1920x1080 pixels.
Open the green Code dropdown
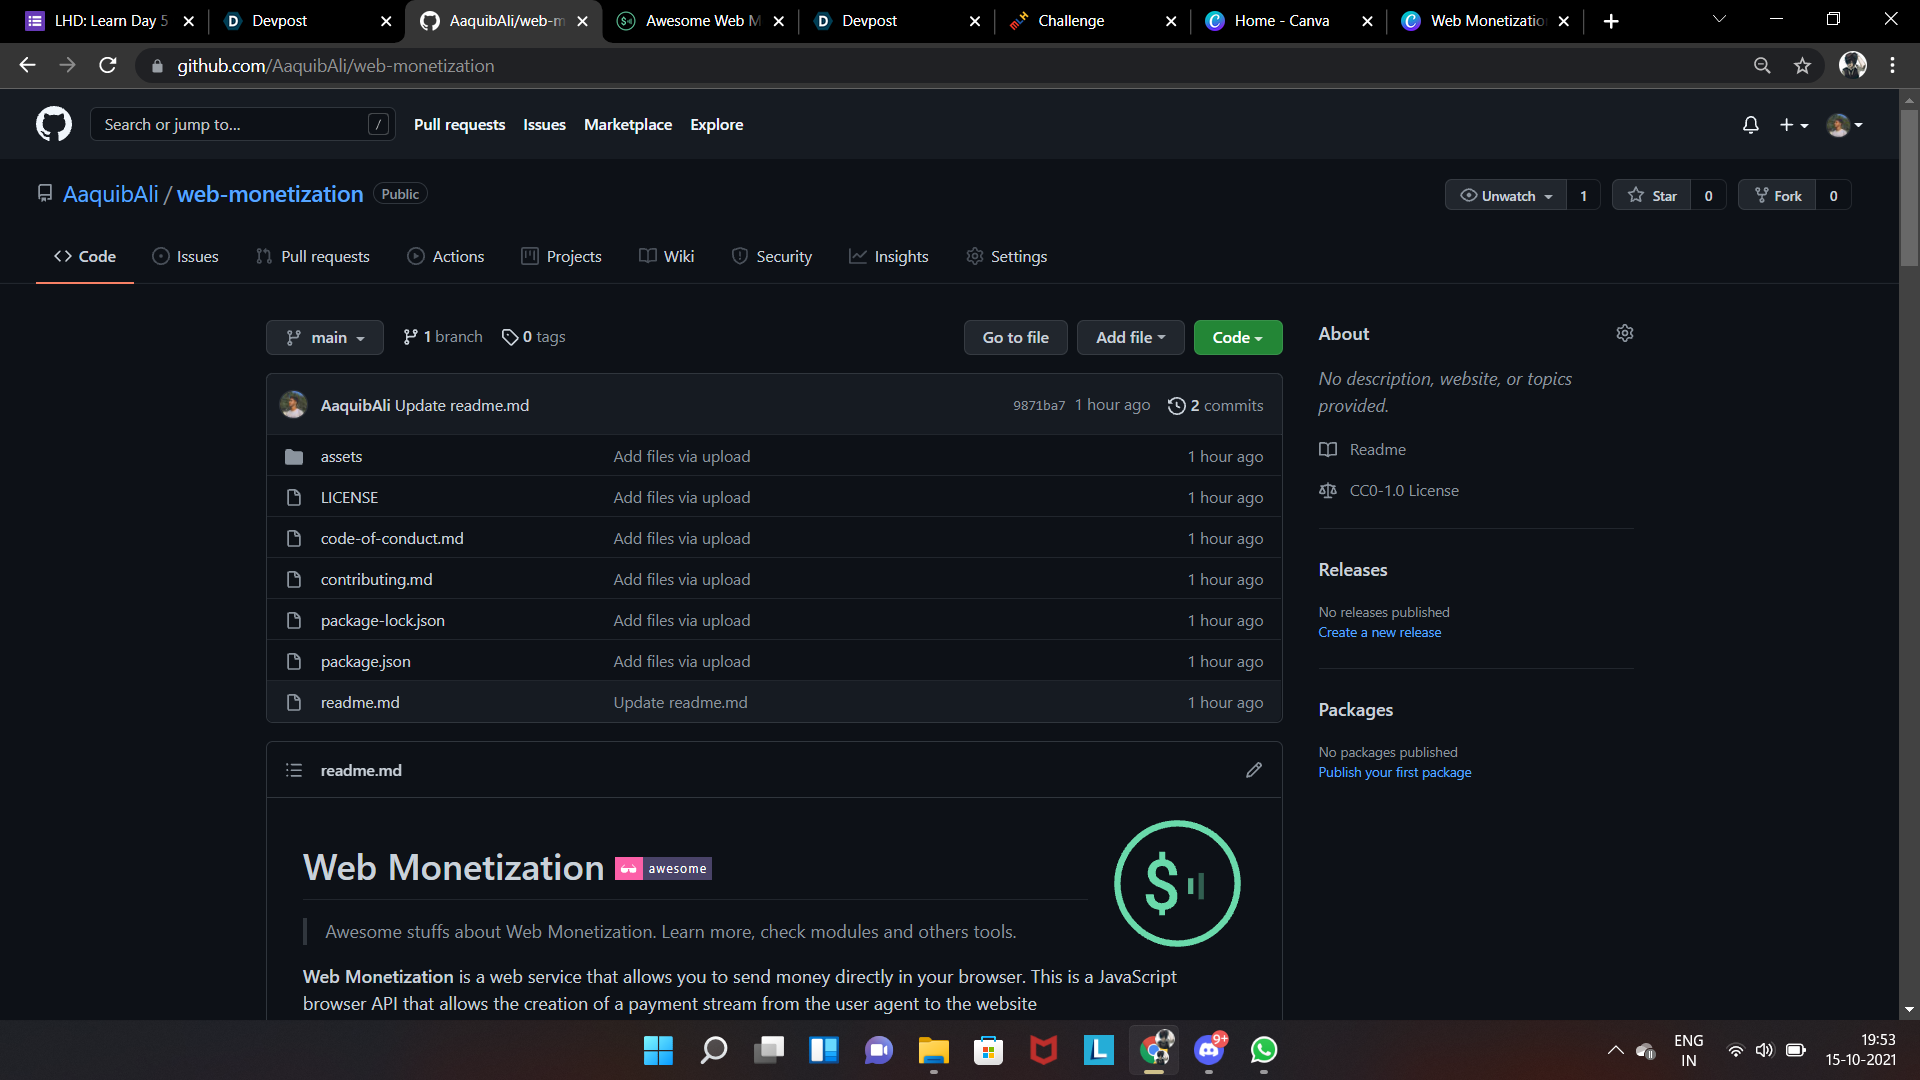(1237, 338)
